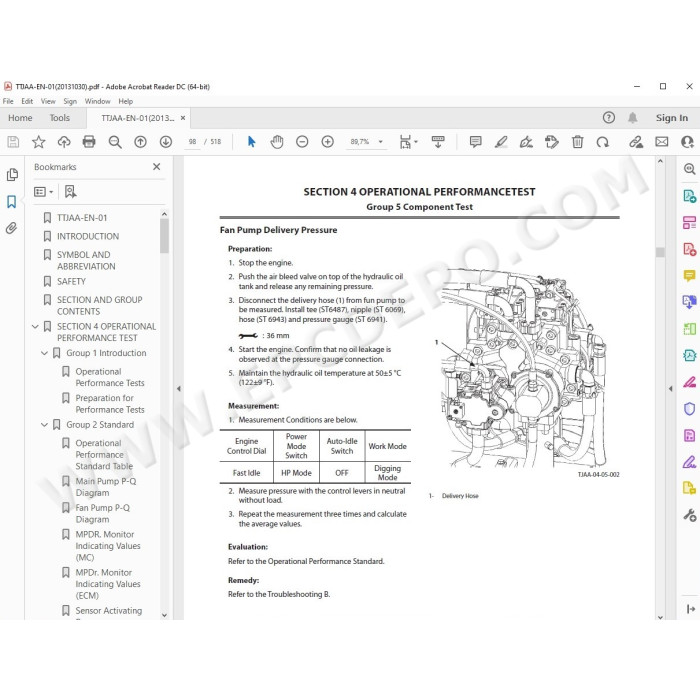Click the Save file icon
Image resolution: width=700 pixels, height=700 pixels.
pyautogui.click(x=13, y=142)
